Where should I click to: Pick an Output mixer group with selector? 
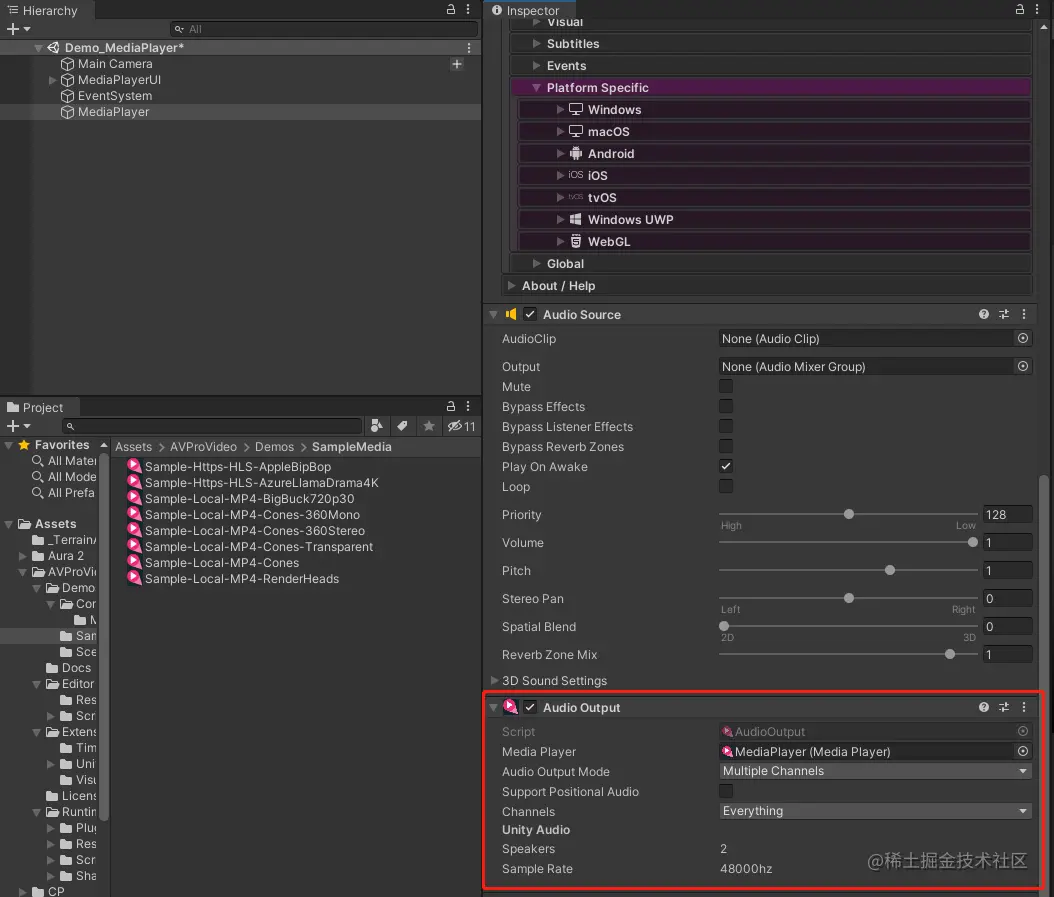1022,366
